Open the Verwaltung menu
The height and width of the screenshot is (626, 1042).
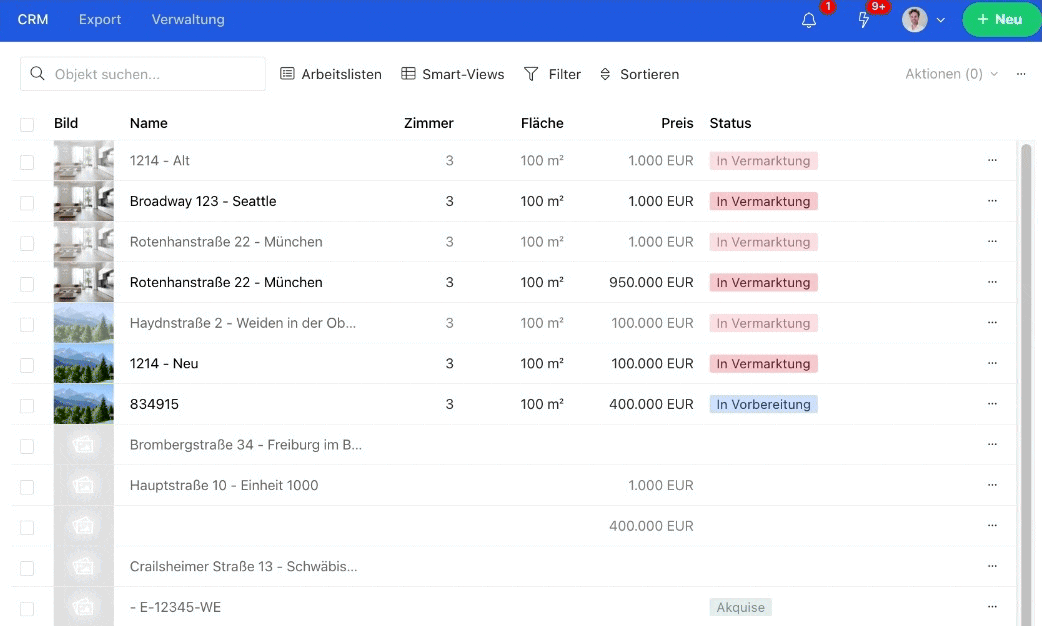pyautogui.click(x=188, y=20)
